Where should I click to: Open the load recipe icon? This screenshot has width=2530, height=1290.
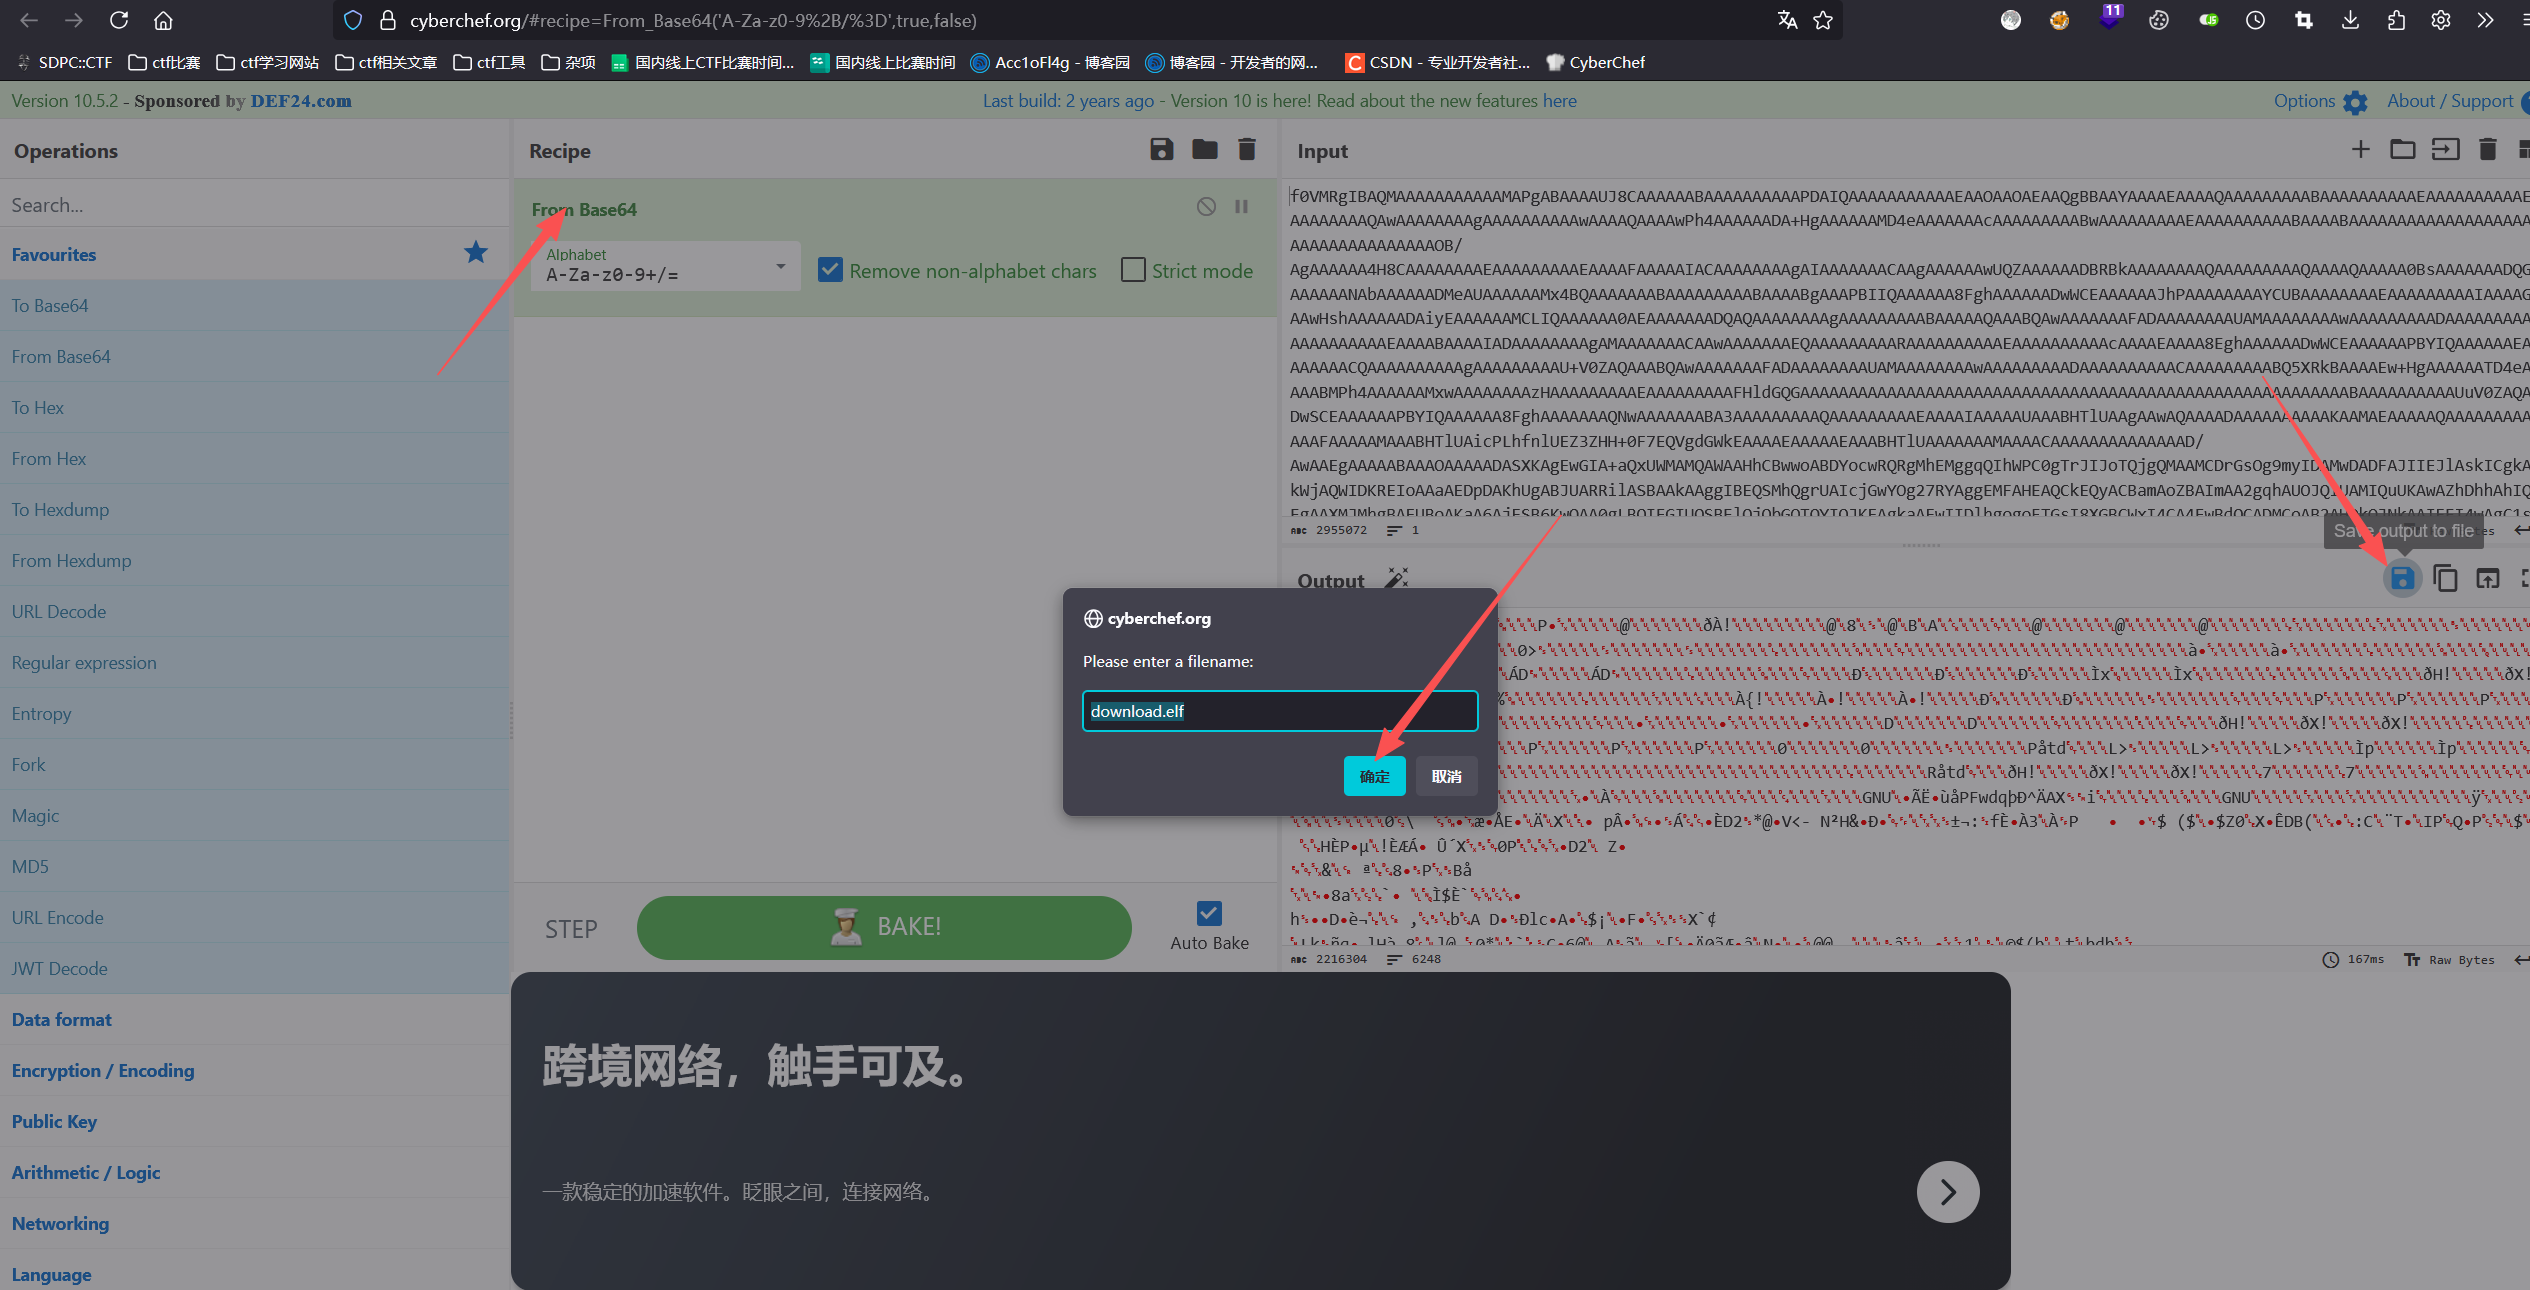pos(1205,148)
